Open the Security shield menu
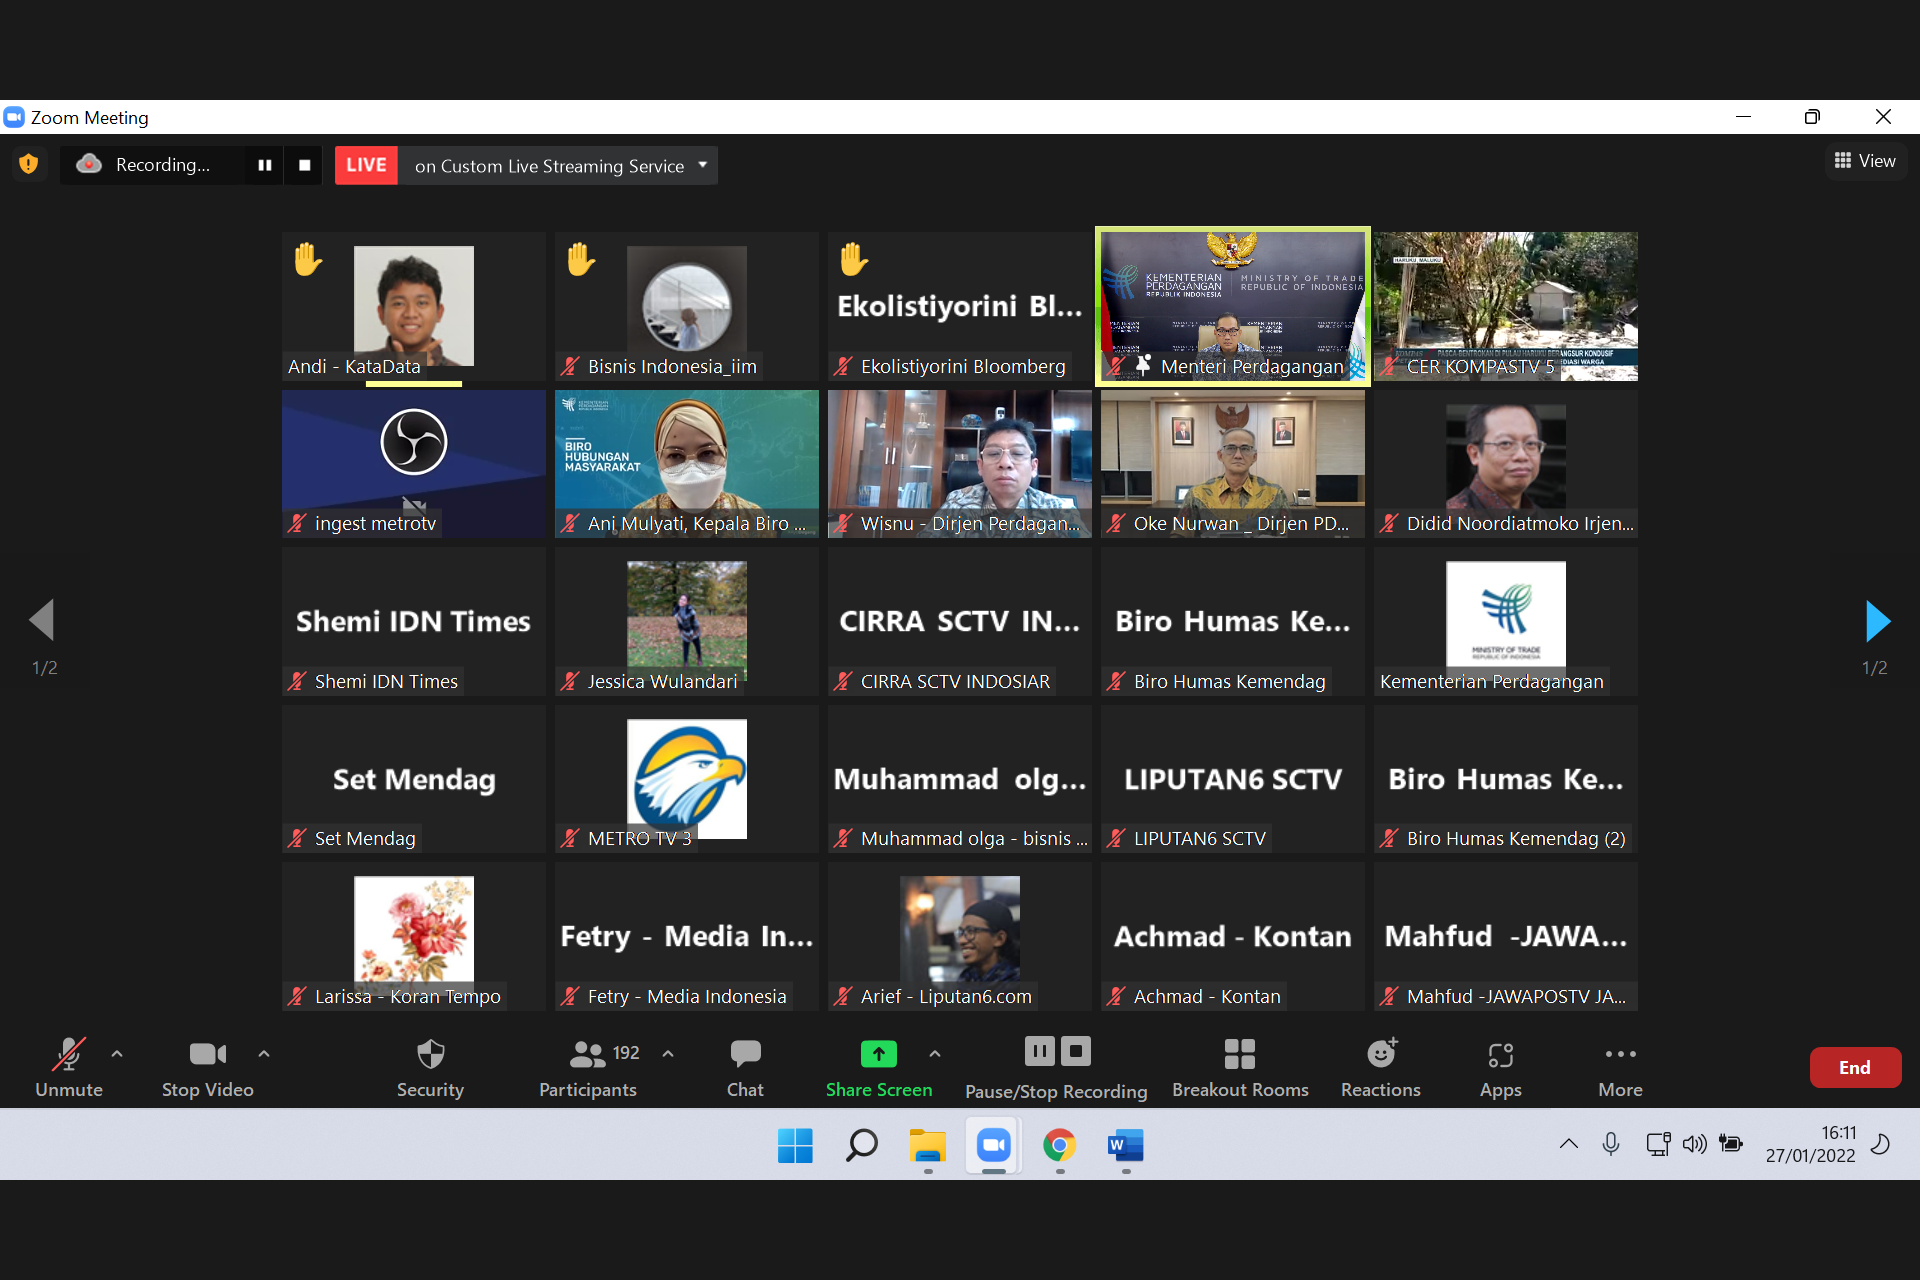1920x1280 pixels. point(430,1066)
